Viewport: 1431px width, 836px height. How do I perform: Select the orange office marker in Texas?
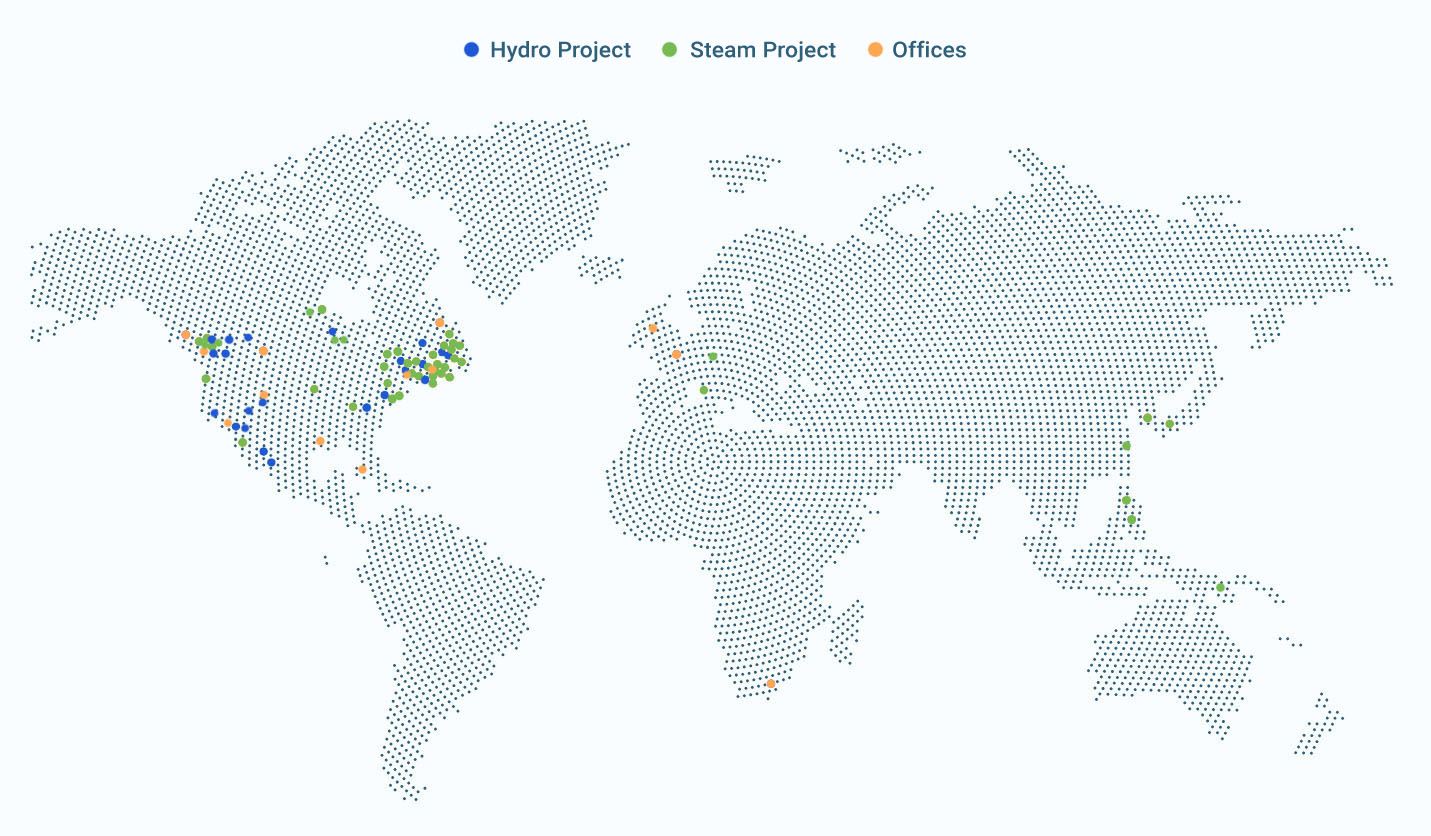click(x=320, y=441)
